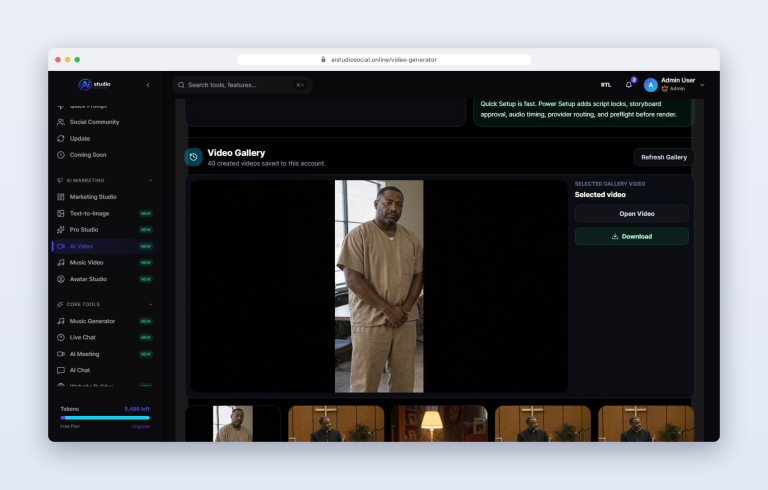Screen dimensions: 768x490
Task: Click the Upgrade link under Tokens
Action: [141, 426]
